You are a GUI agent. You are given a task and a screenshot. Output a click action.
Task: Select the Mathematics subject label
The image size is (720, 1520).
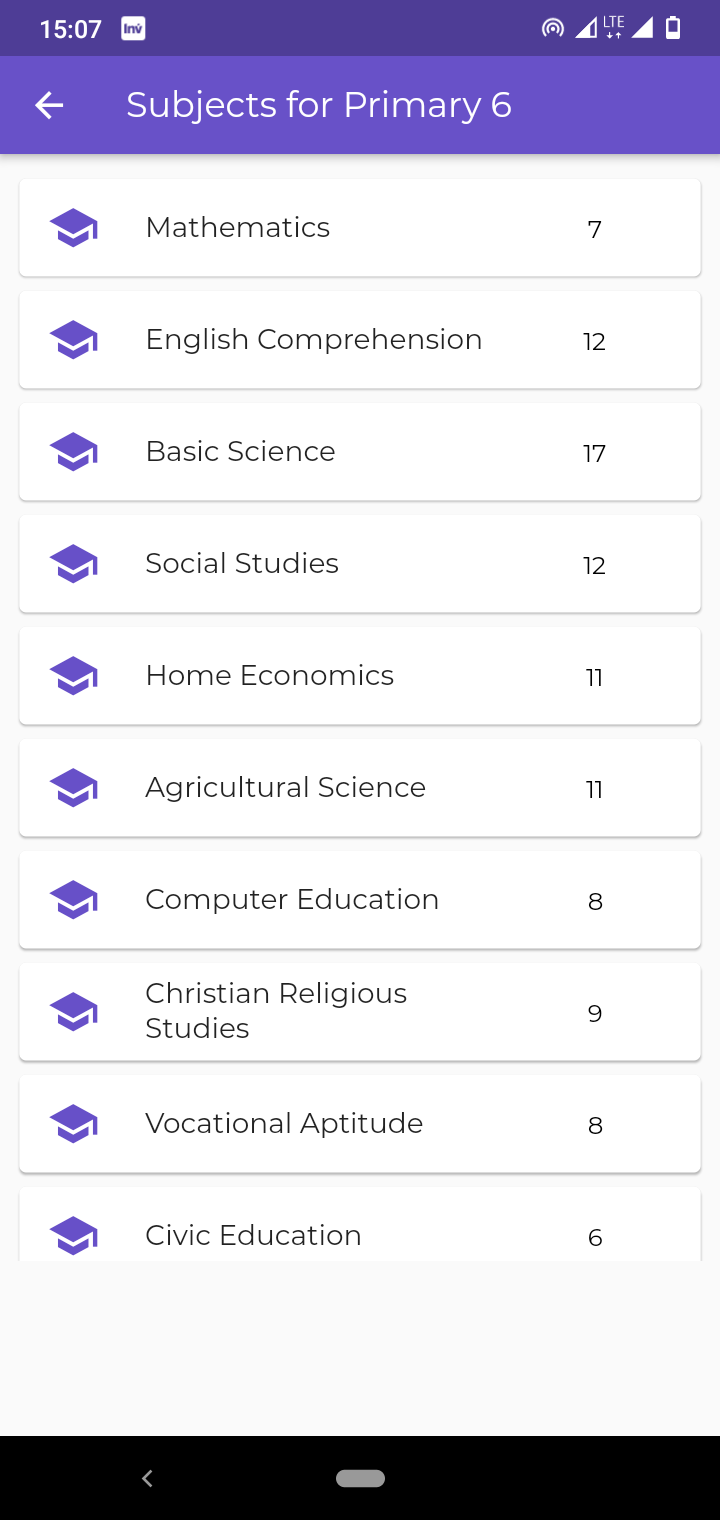click(238, 228)
